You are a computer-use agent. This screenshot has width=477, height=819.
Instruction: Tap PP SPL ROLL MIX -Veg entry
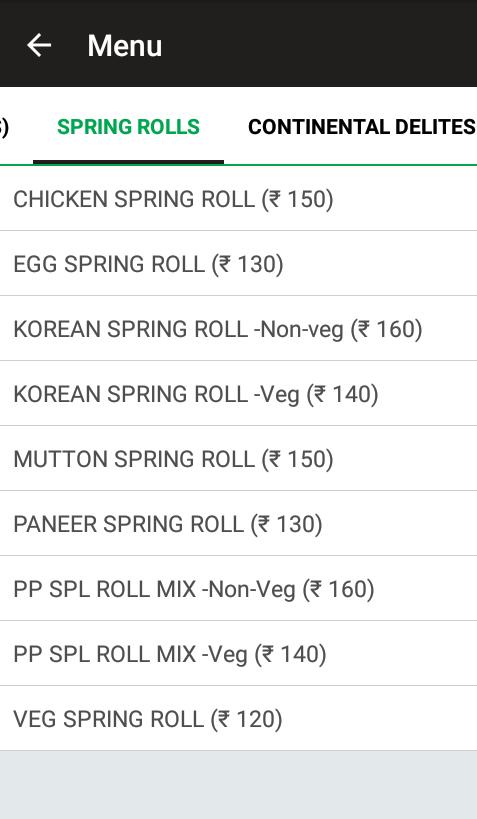pos(238,653)
